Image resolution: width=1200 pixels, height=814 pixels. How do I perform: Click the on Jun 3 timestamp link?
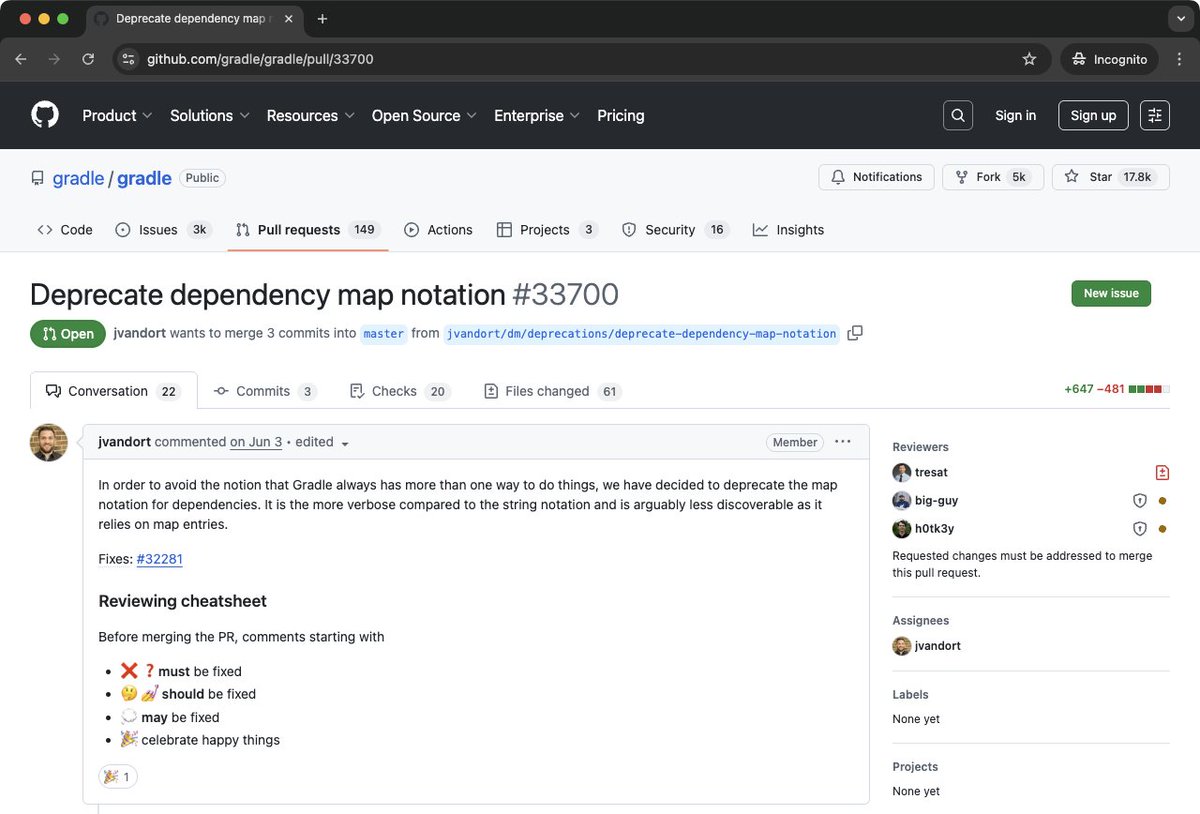(256, 442)
